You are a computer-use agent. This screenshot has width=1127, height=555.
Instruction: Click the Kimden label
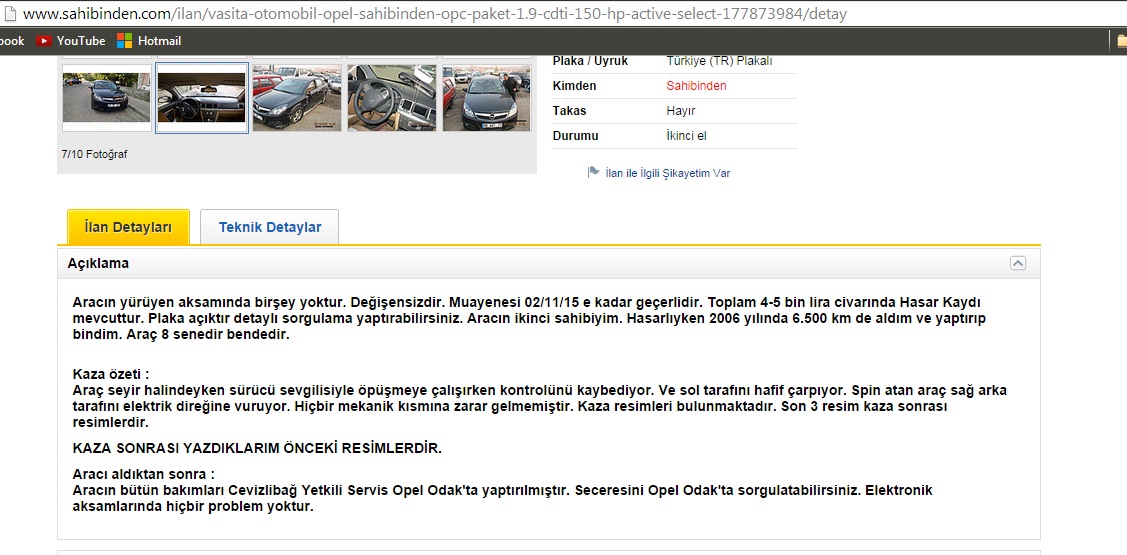click(574, 86)
